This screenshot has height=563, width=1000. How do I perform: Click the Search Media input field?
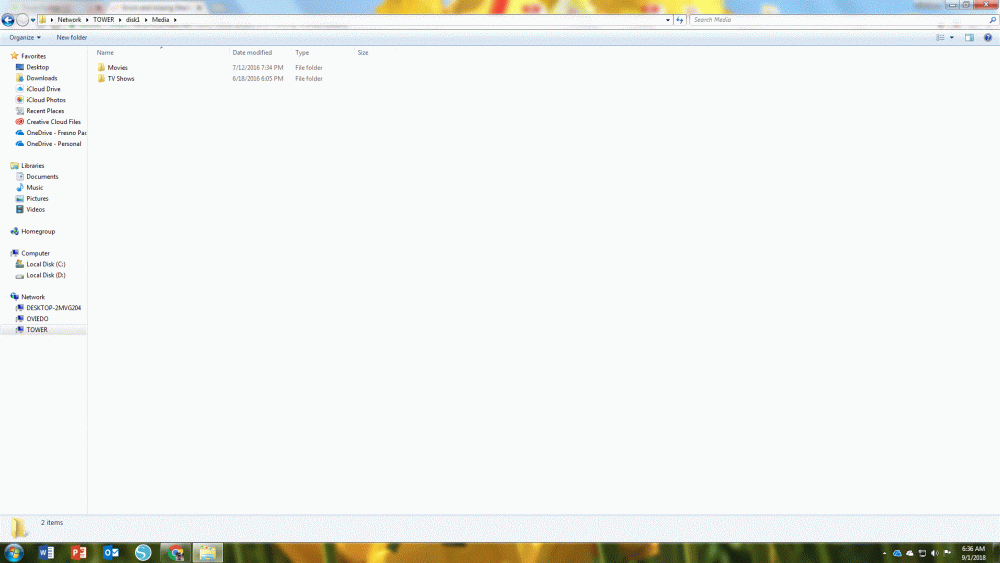click(839, 20)
